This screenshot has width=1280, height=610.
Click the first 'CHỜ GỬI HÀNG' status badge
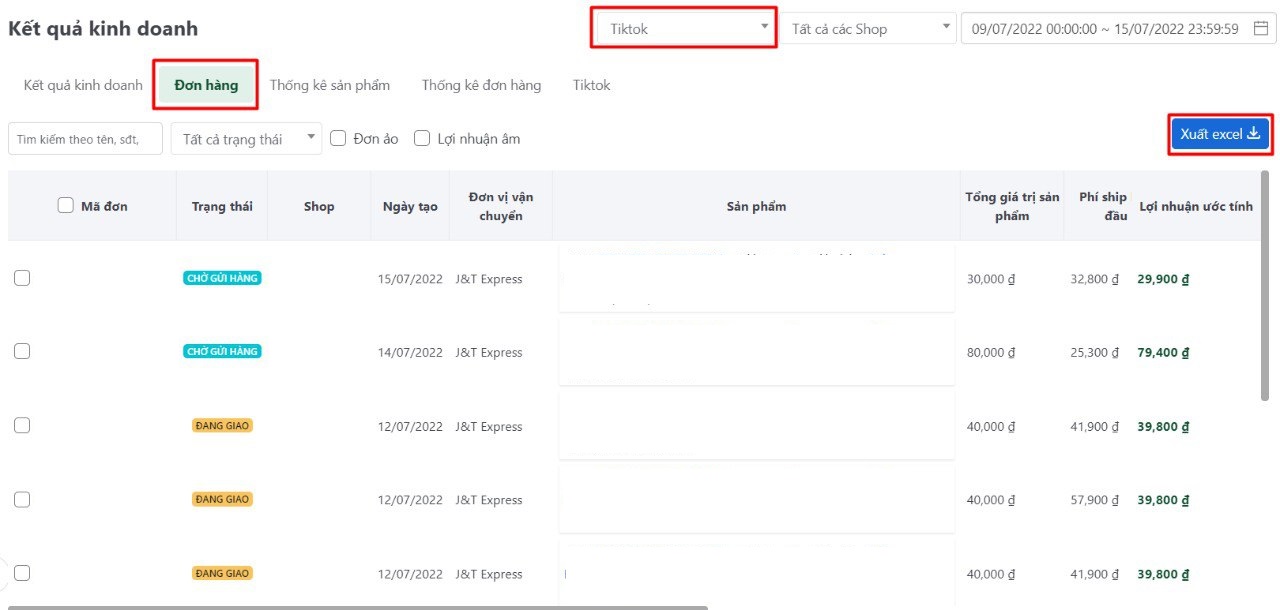[x=221, y=279]
